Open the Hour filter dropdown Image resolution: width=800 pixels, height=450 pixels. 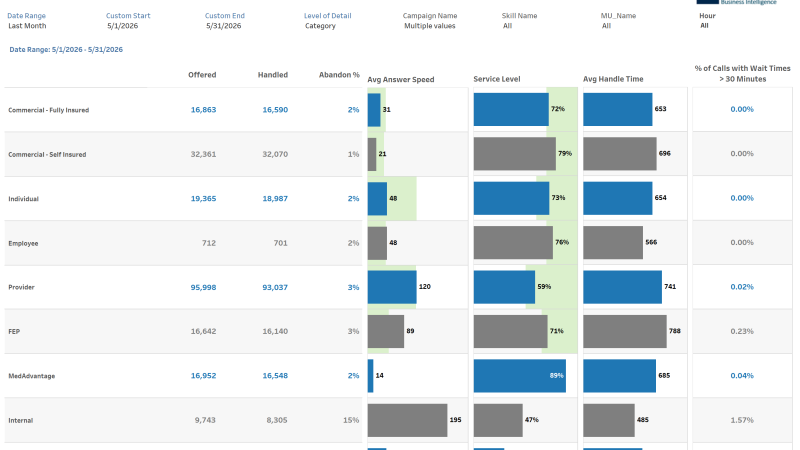[704, 26]
